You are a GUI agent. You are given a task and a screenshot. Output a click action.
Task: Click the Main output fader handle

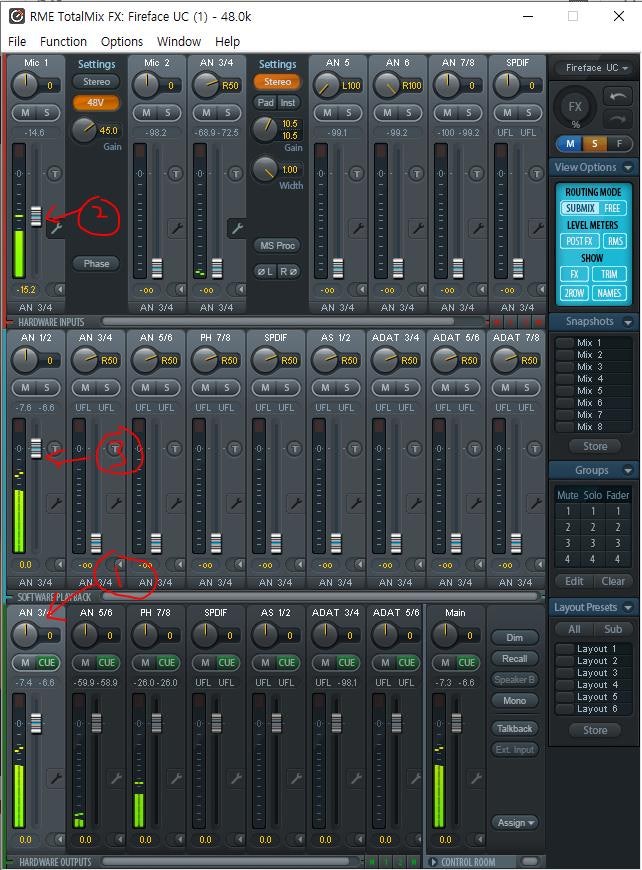[456, 722]
